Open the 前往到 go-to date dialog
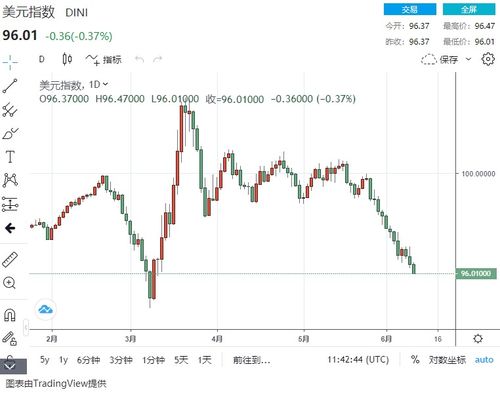This screenshot has height=396, width=500. (x=252, y=360)
